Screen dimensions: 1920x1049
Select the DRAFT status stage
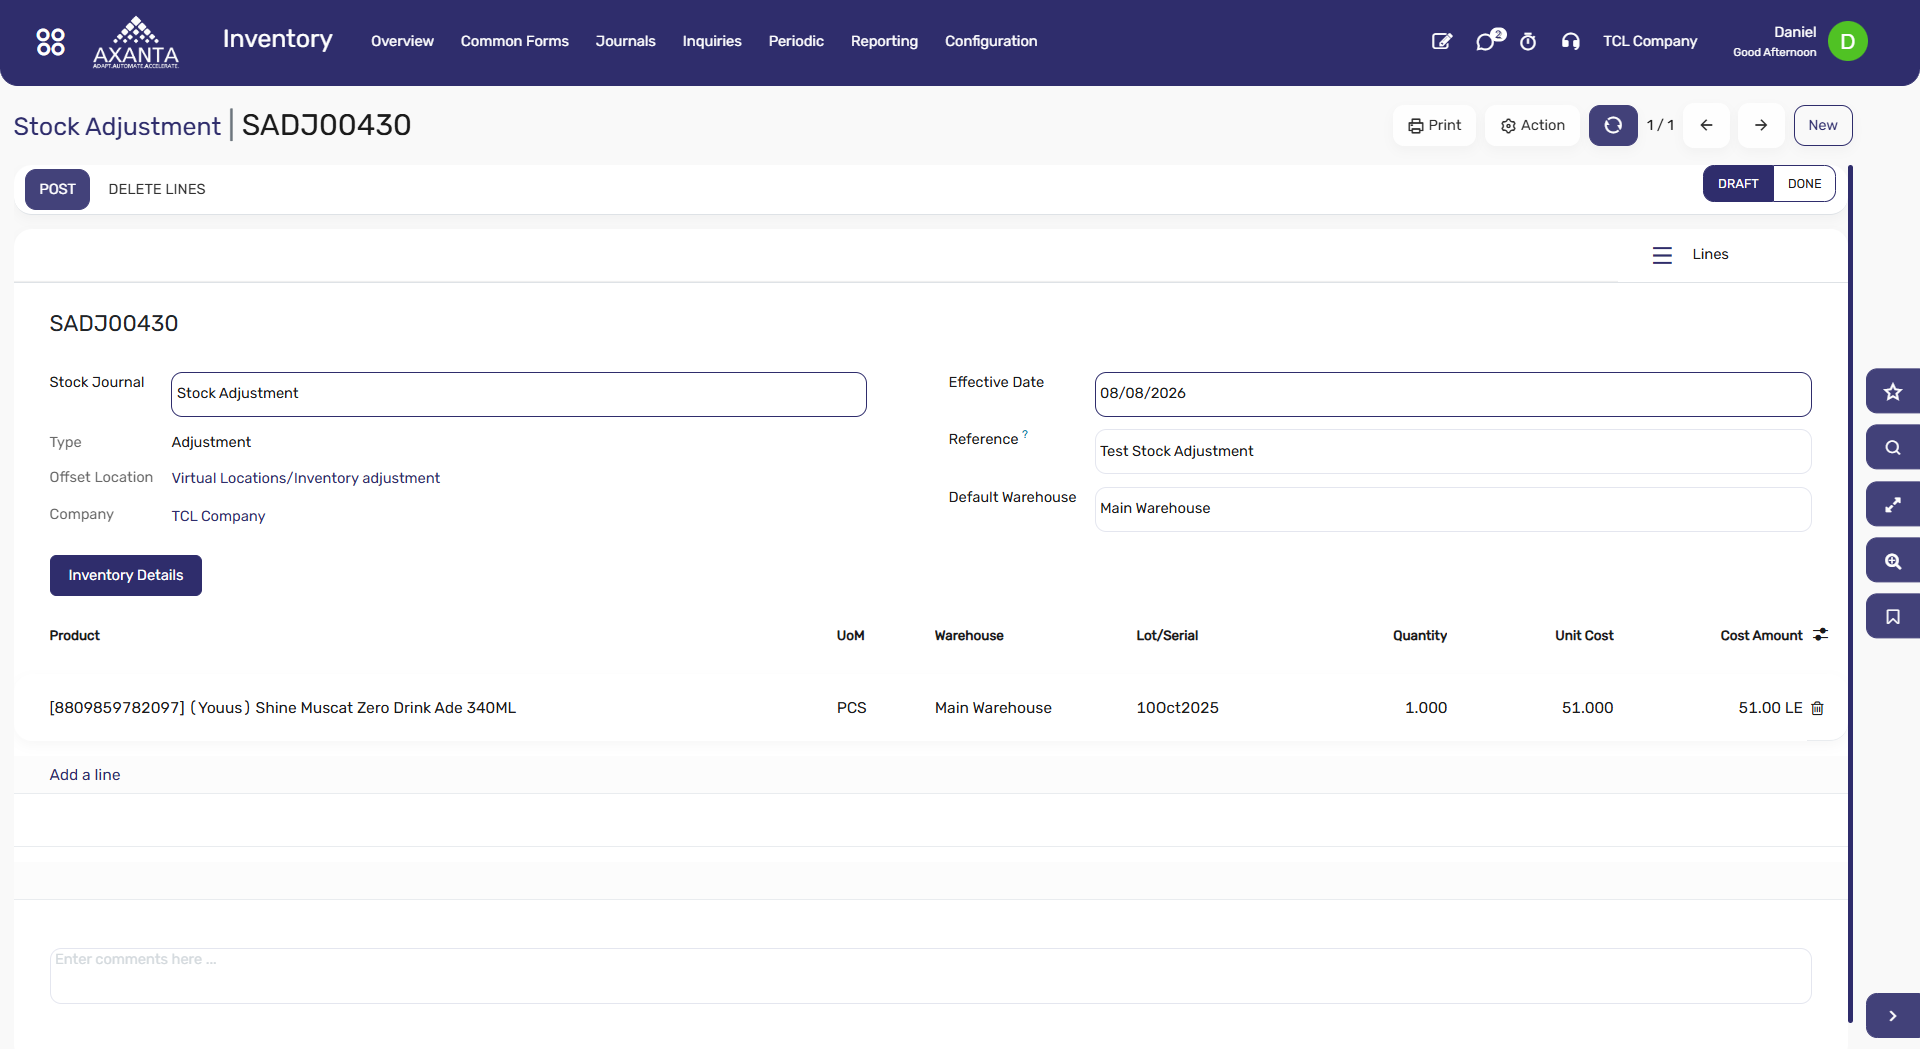tap(1738, 183)
